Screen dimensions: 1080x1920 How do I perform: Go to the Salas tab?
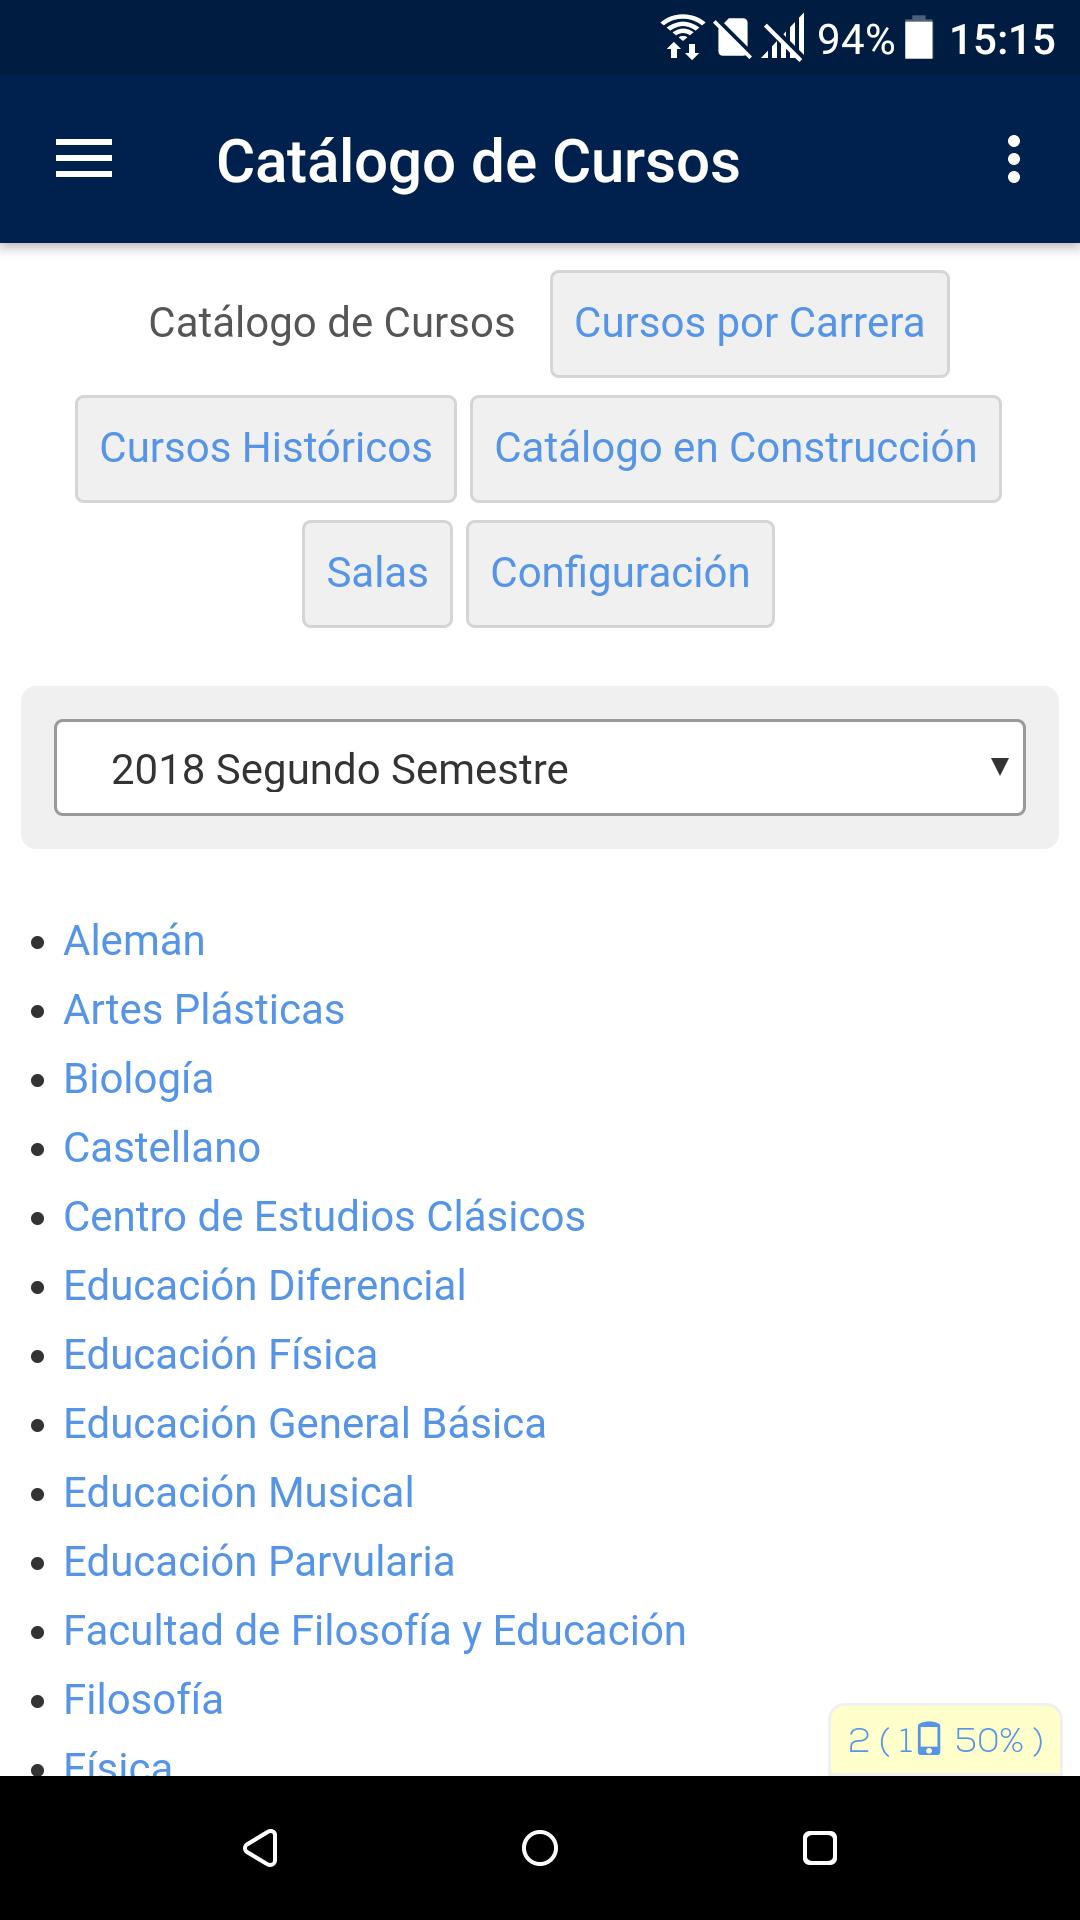point(377,574)
